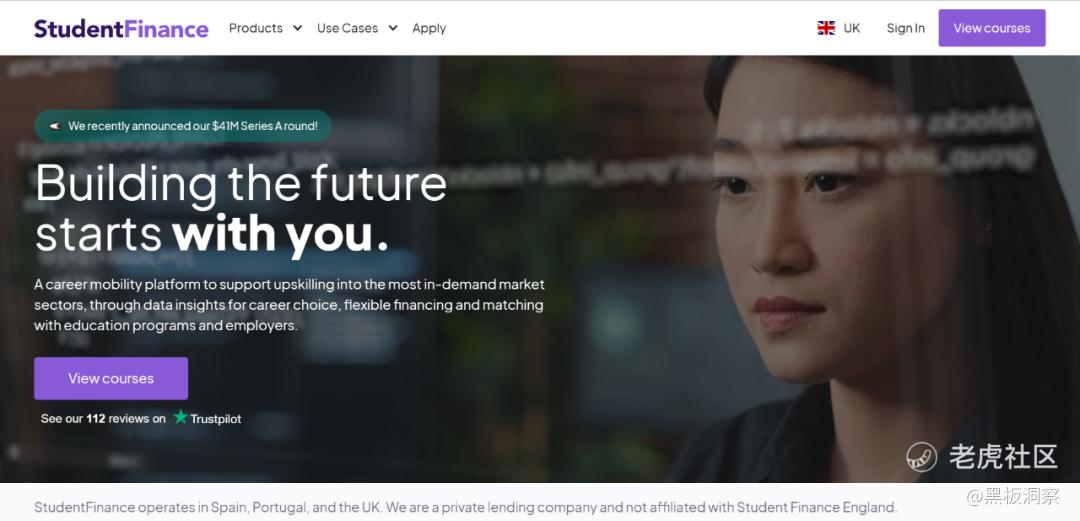Click the disclaimer about Student Finance England
Viewport: 1080px width, 521px height.
coord(466,508)
